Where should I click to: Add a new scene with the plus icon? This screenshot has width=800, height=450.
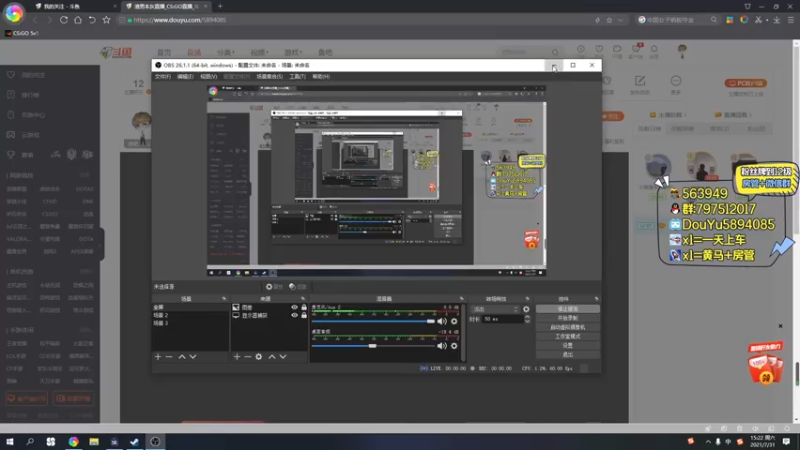pos(158,357)
